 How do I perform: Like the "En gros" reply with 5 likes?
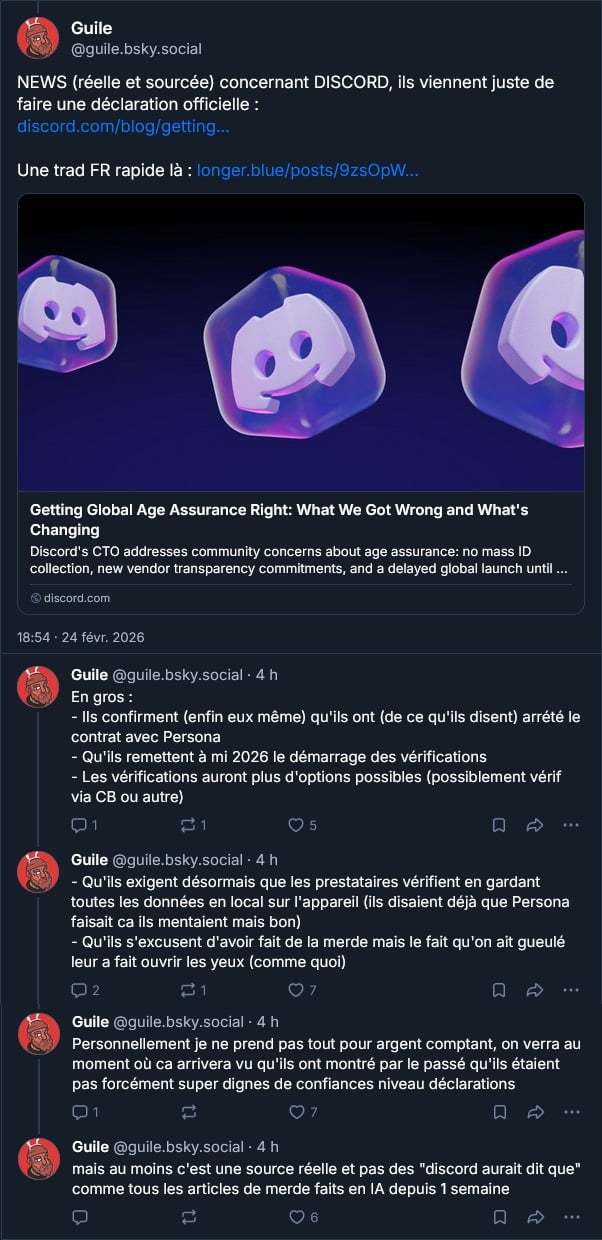[x=296, y=825]
